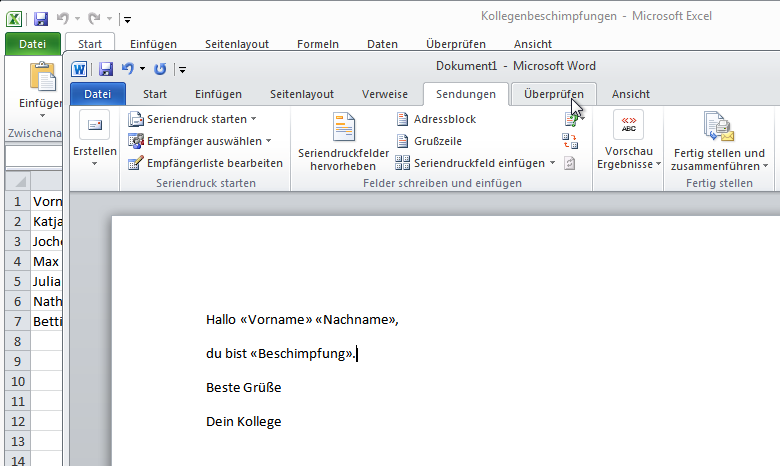Click Excel's save icon in quick access toolbar

41,19
